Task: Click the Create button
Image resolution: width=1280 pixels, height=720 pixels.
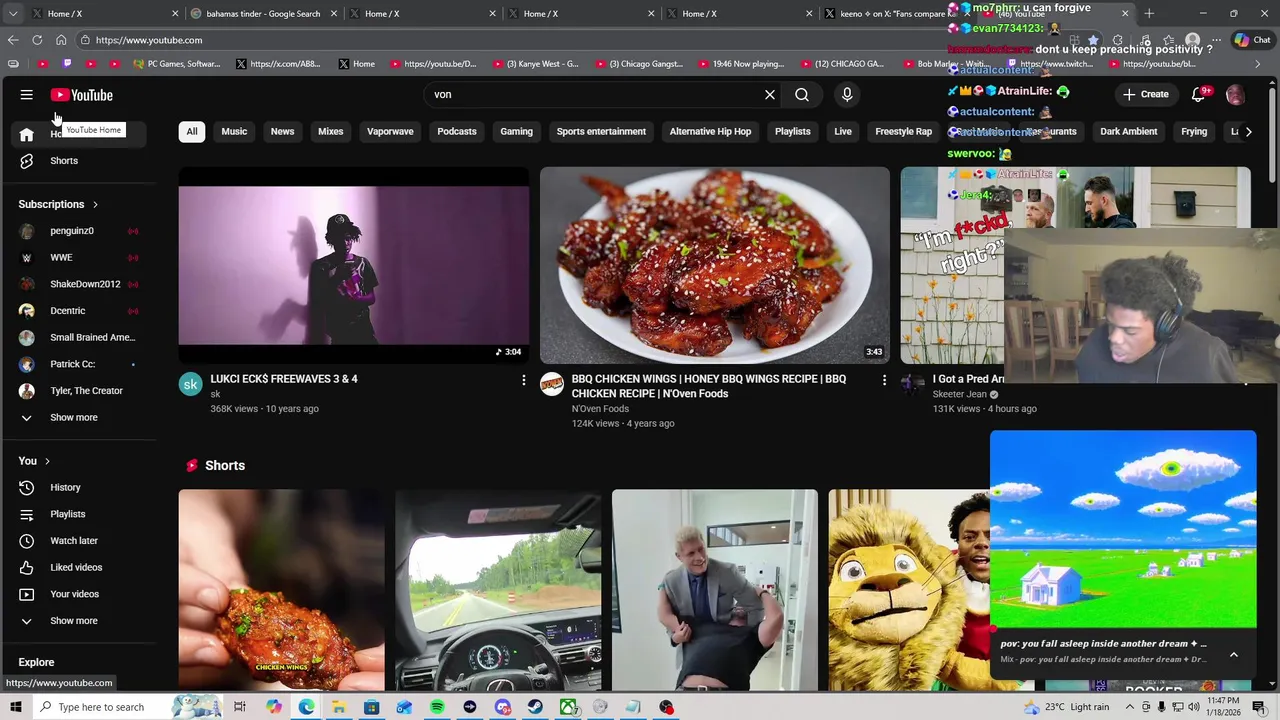Action: [x=1146, y=94]
